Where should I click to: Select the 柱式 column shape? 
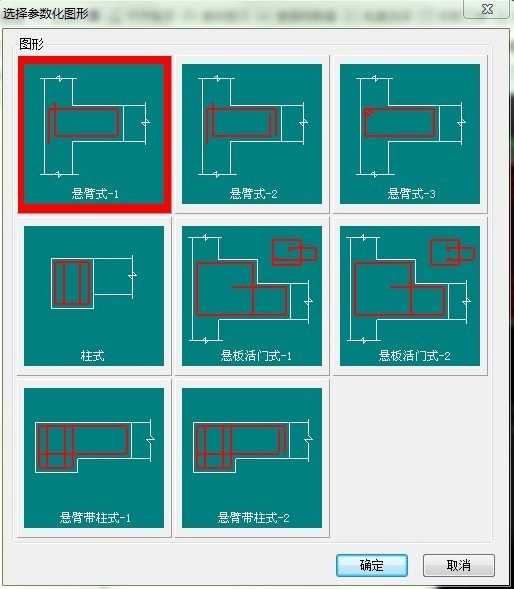[94, 296]
